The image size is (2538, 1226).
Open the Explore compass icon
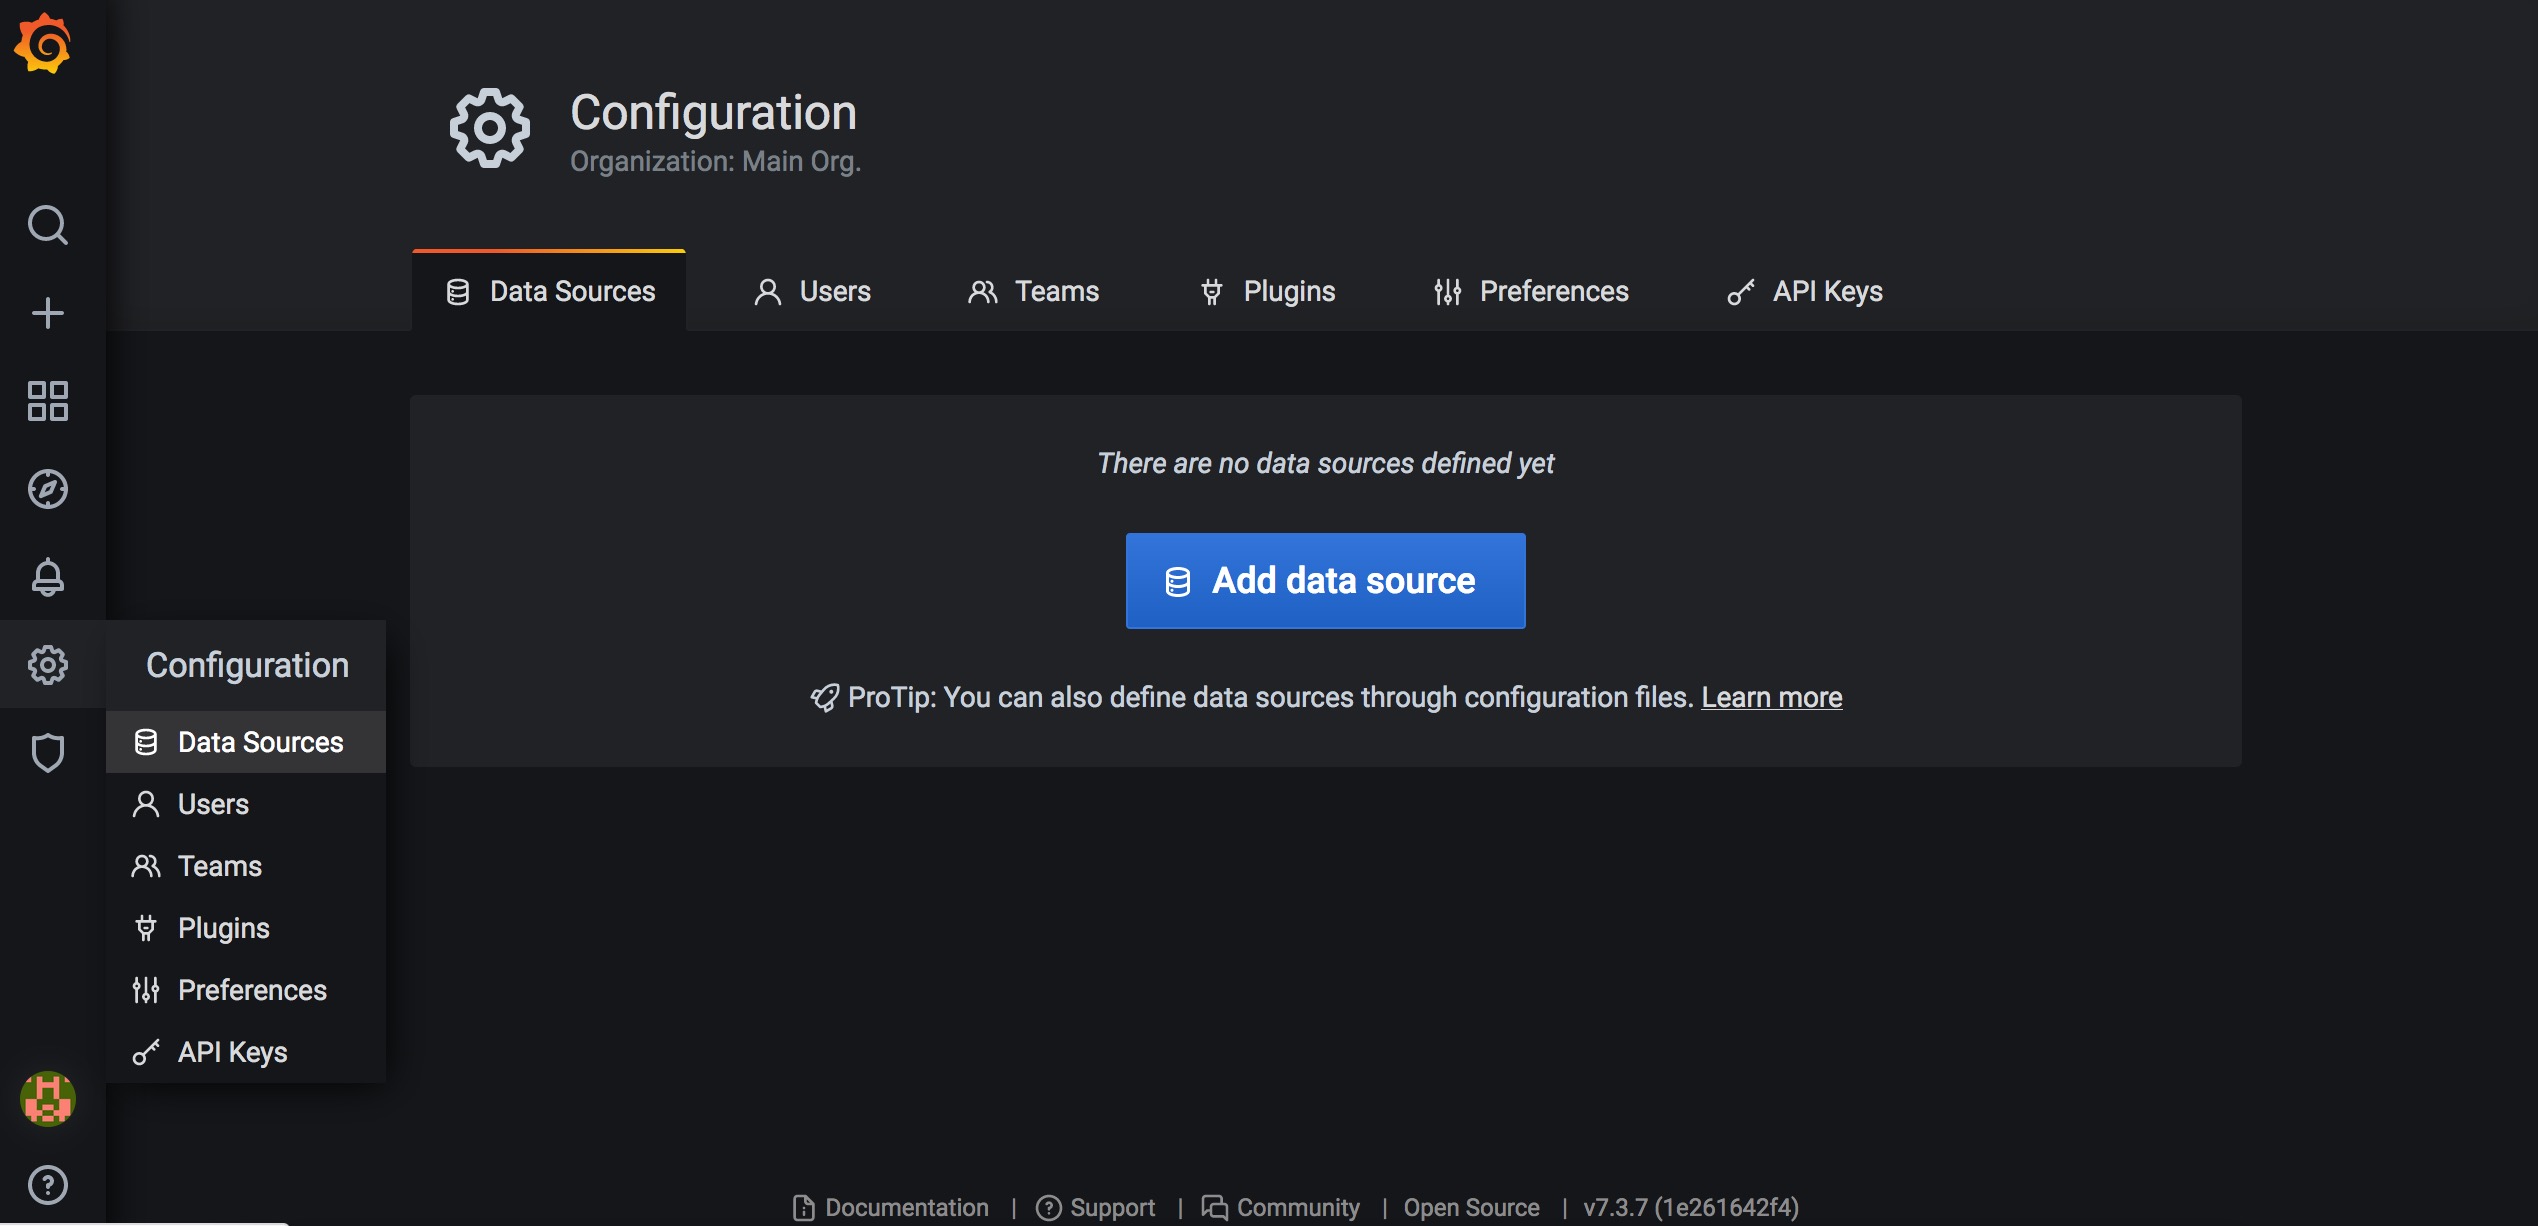[47, 489]
